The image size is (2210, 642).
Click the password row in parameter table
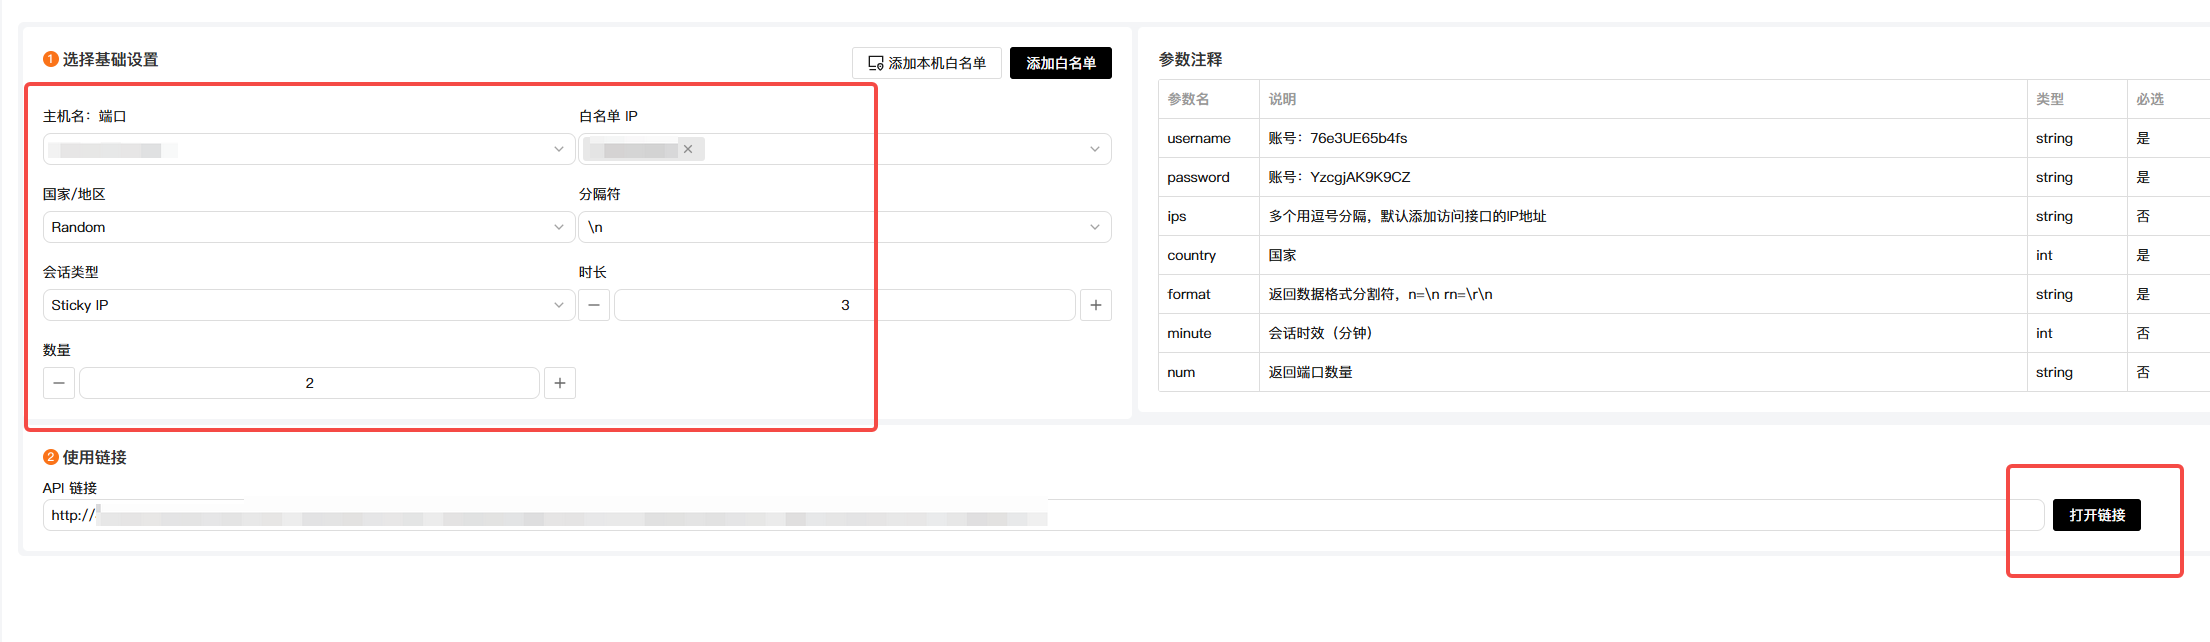pyautogui.click(x=1198, y=177)
